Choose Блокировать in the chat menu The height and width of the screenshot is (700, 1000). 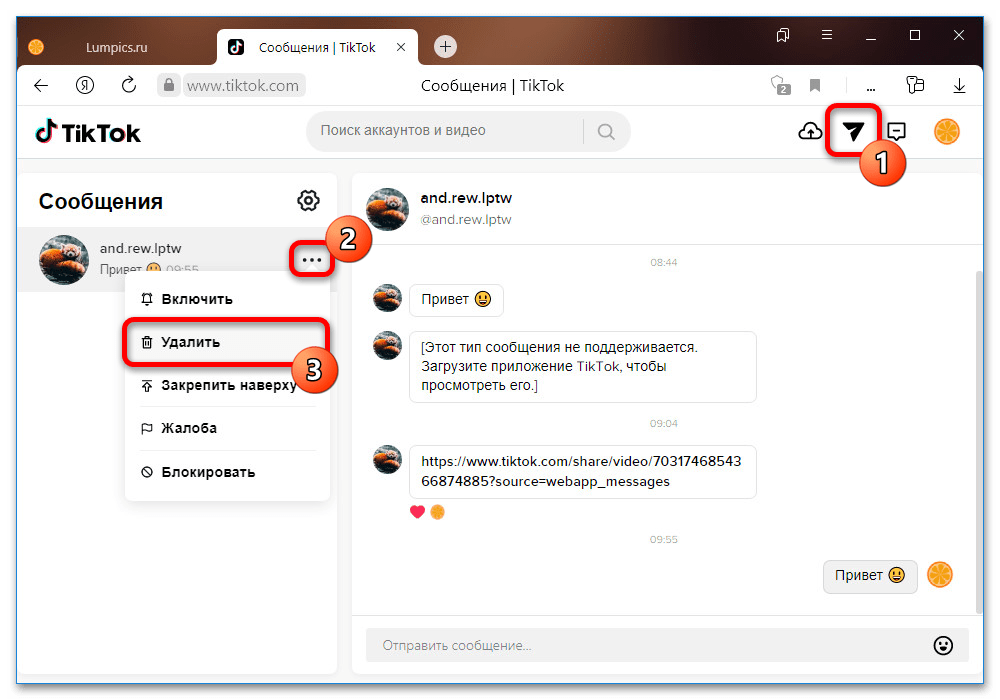tap(228, 472)
